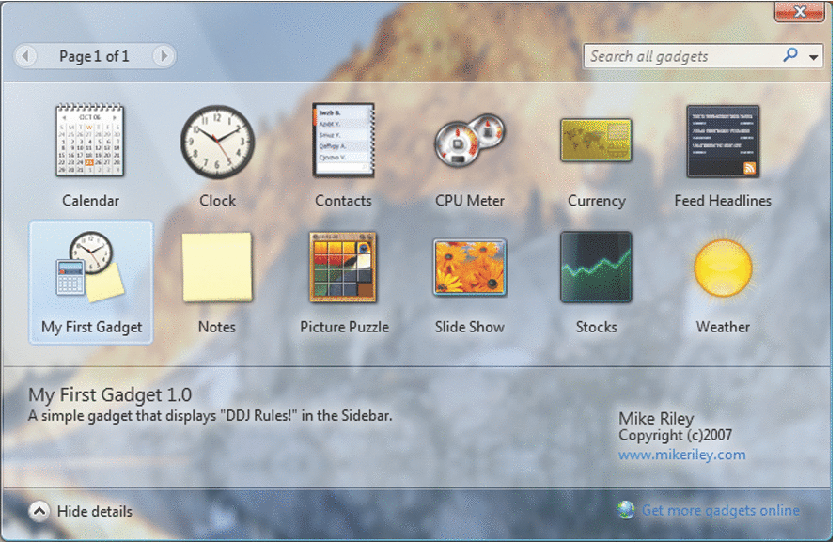Viewport: 833px width, 542px height.
Task: Click the Slide Show gadget icon
Action: coord(469,267)
